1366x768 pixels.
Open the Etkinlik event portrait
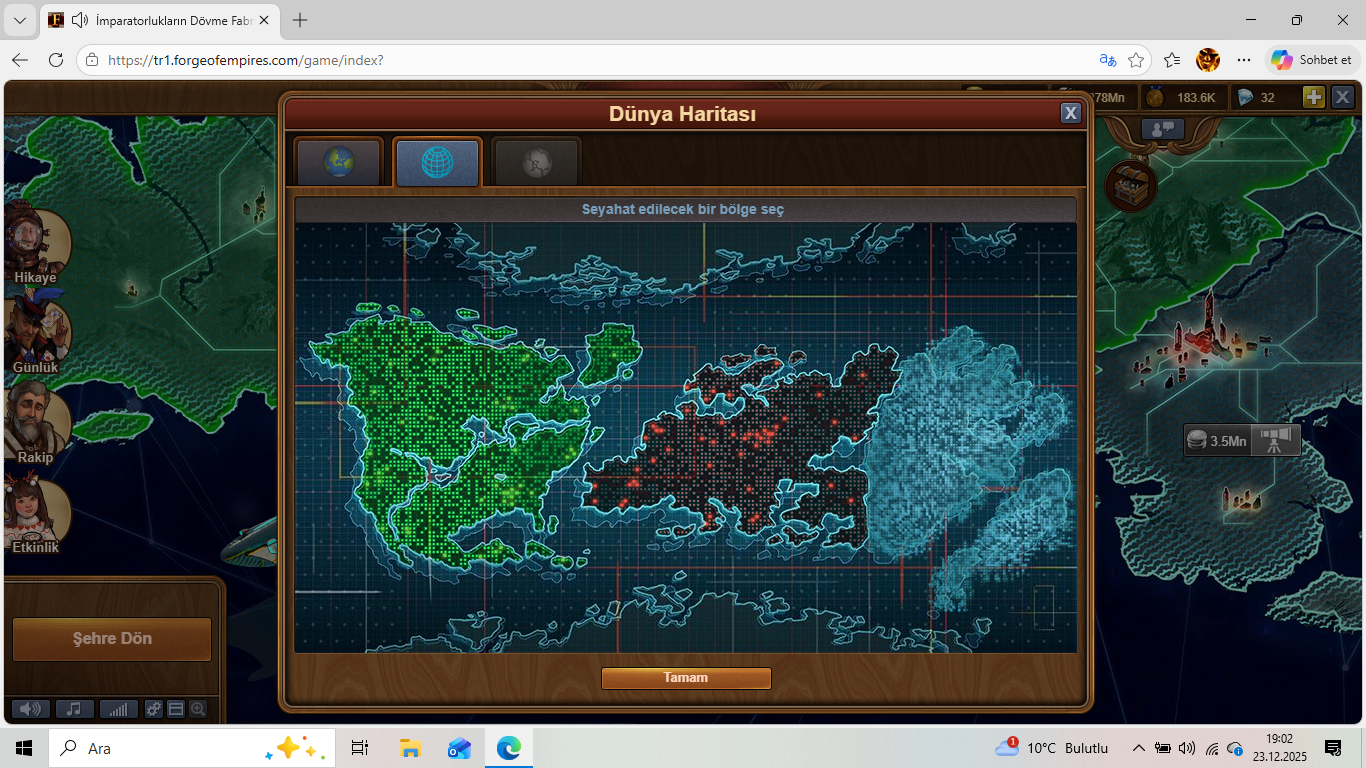point(36,514)
